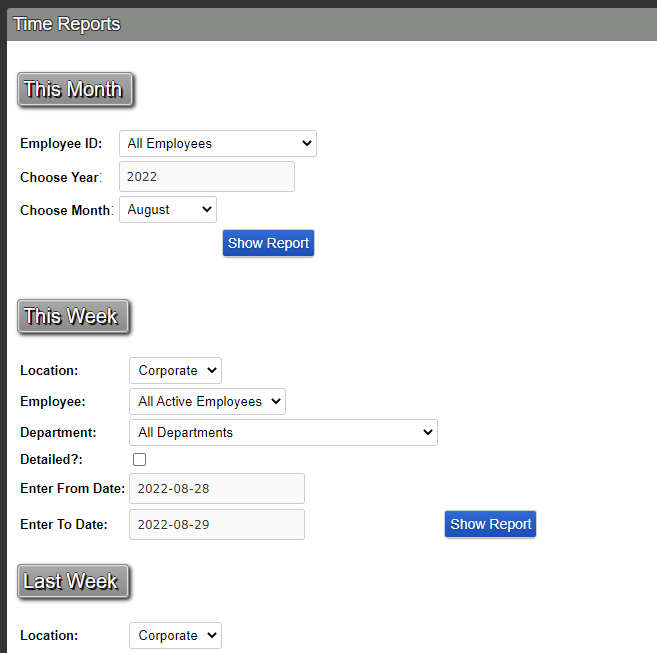The width and height of the screenshot is (657, 653).
Task: Click the This Week section header
Action: pos(72,317)
